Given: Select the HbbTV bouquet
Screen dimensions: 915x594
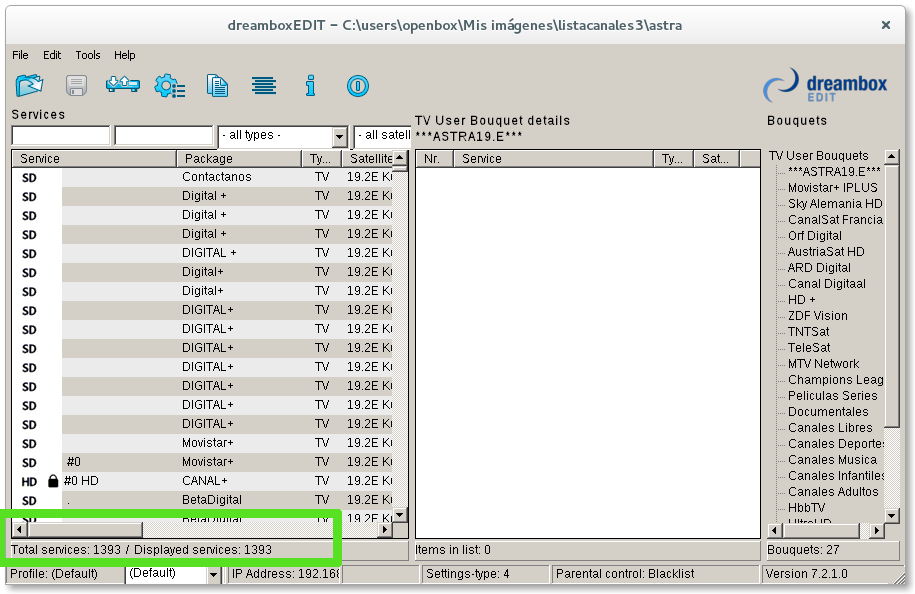Looking at the screenshot, I should coord(806,508).
